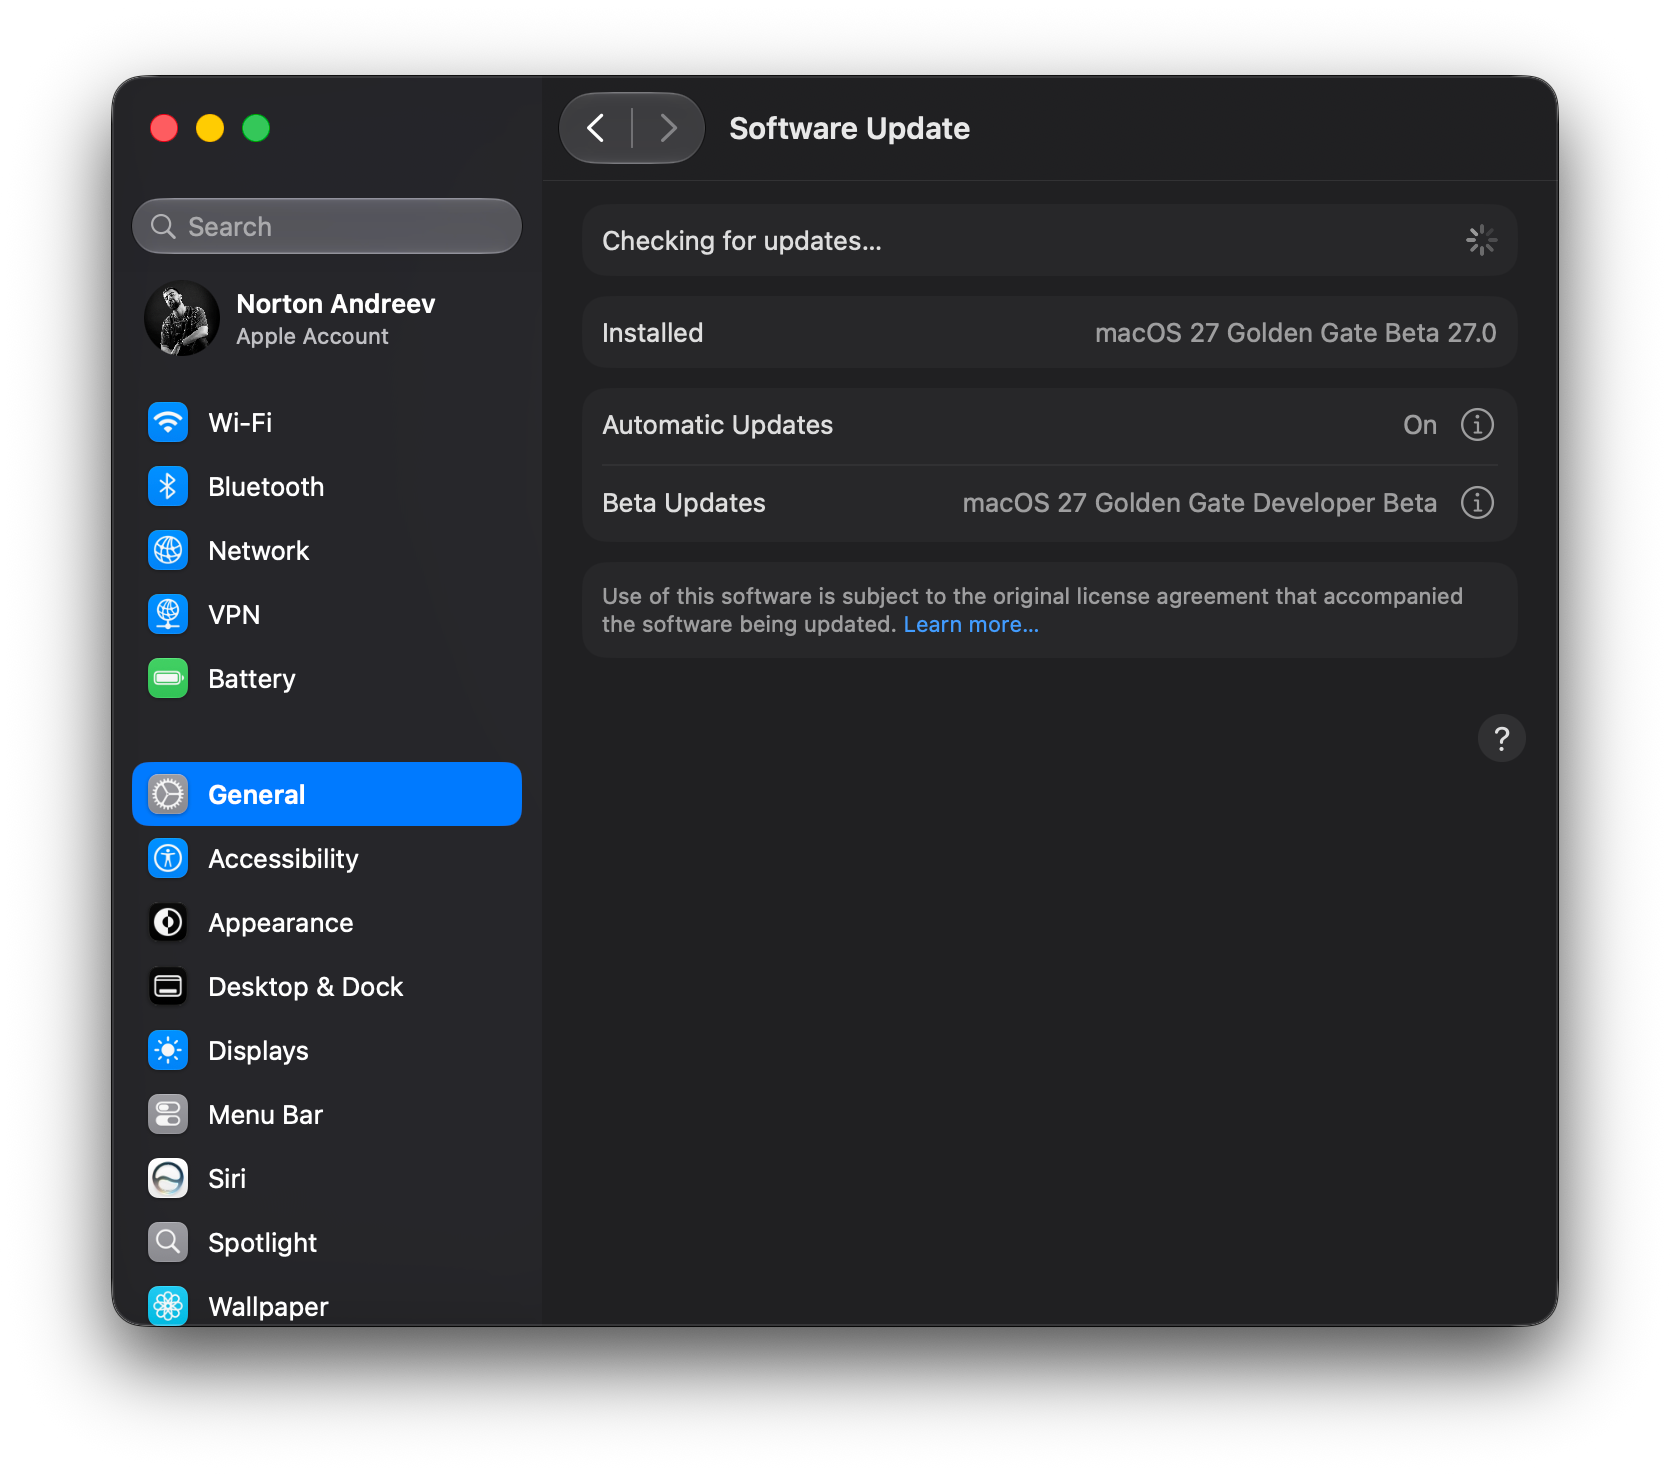This screenshot has height=1474, width=1670.
Task: Click the Checking for updates… text
Action: pyautogui.click(x=742, y=241)
